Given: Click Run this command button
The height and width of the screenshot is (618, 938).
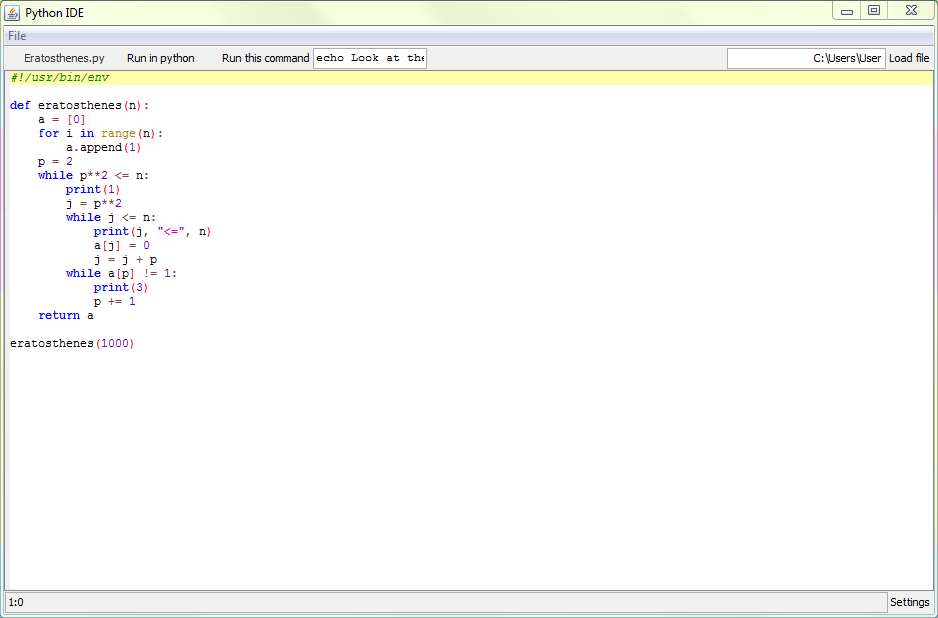Looking at the screenshot, I should [x=265, y=58].
